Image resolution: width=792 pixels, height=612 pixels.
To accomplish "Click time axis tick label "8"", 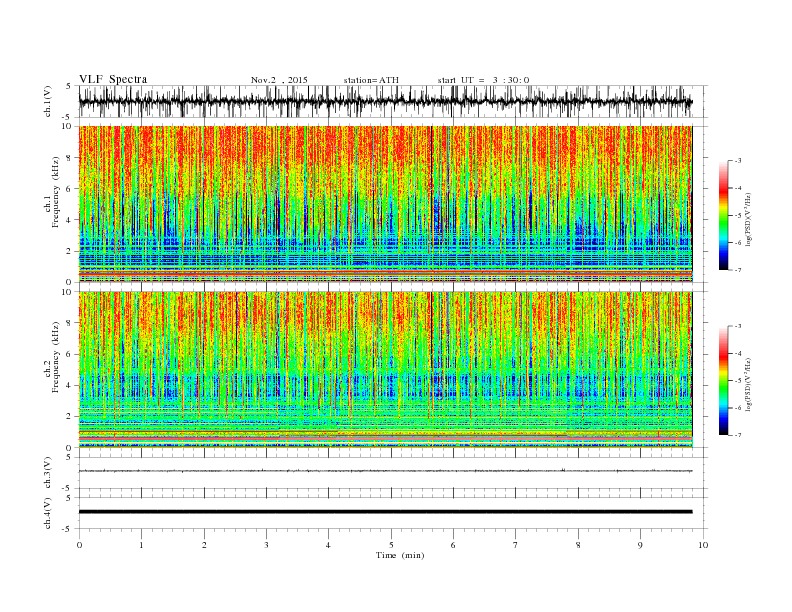I will point(578,545).
